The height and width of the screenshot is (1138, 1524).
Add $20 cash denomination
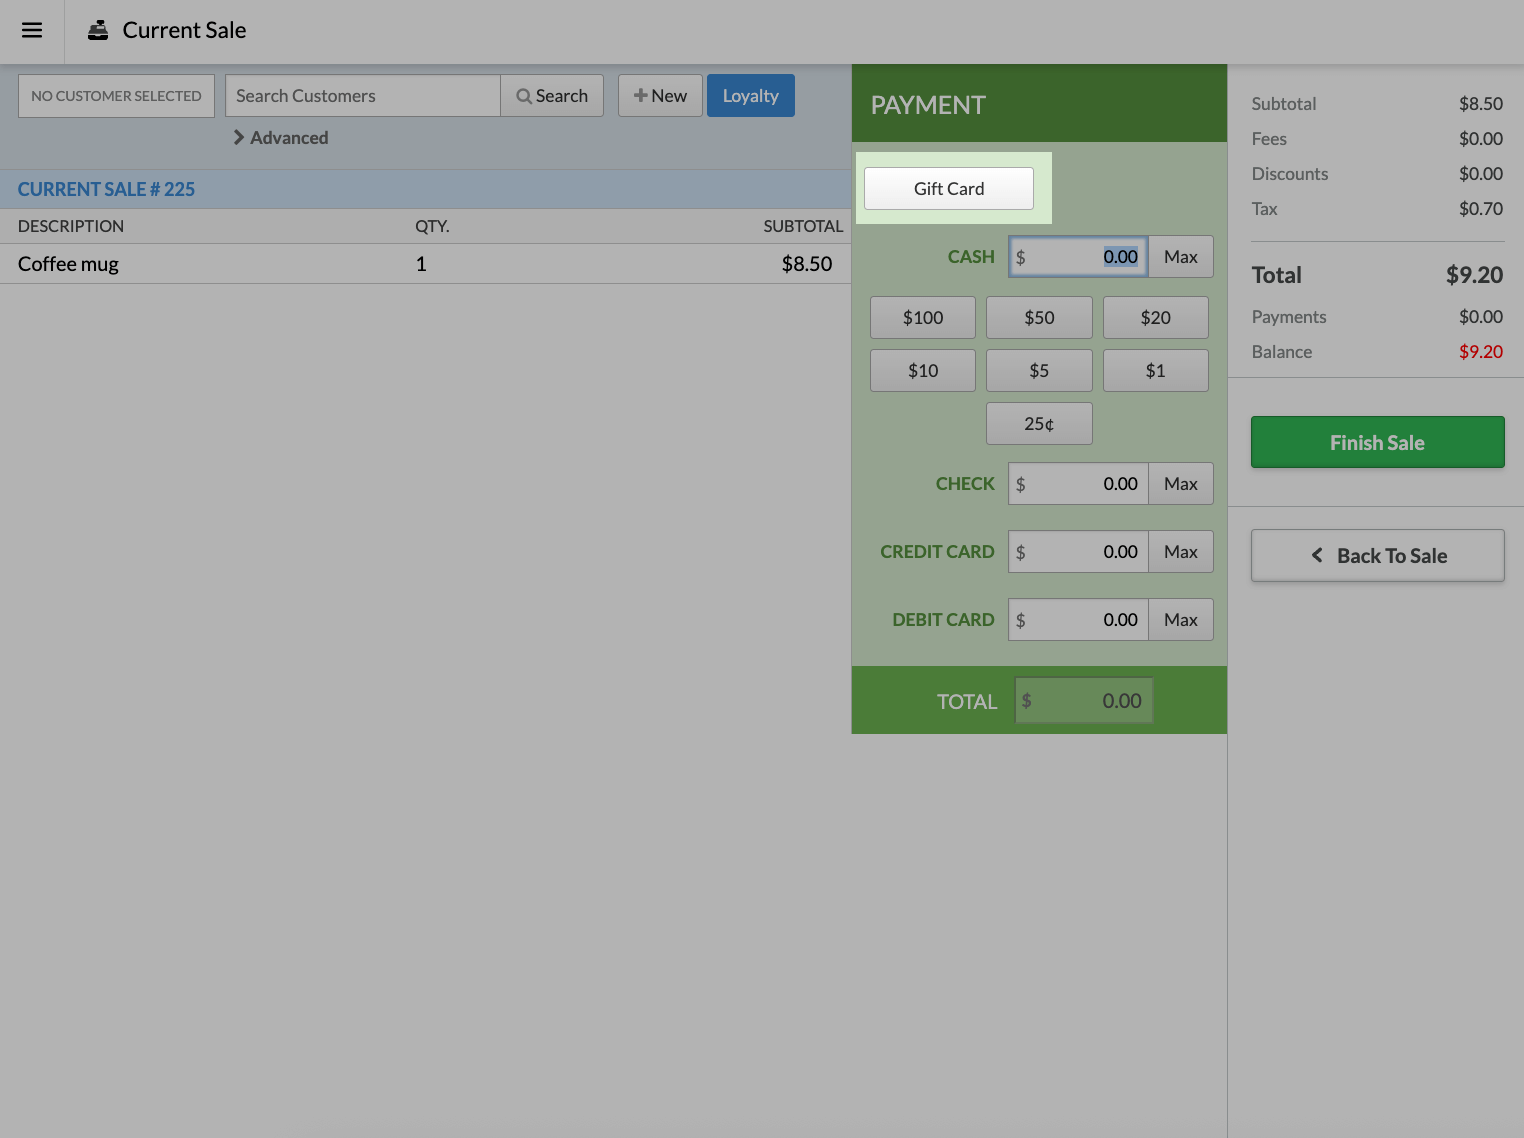pos(1155,318)
